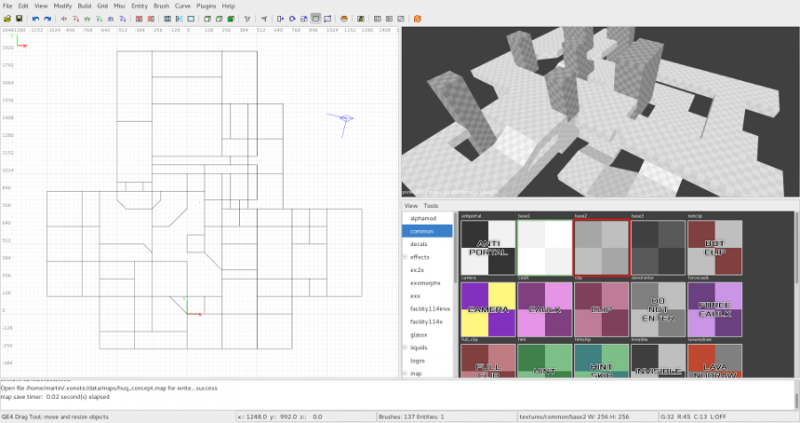Open the texture browser View menu

click(410, 205)
